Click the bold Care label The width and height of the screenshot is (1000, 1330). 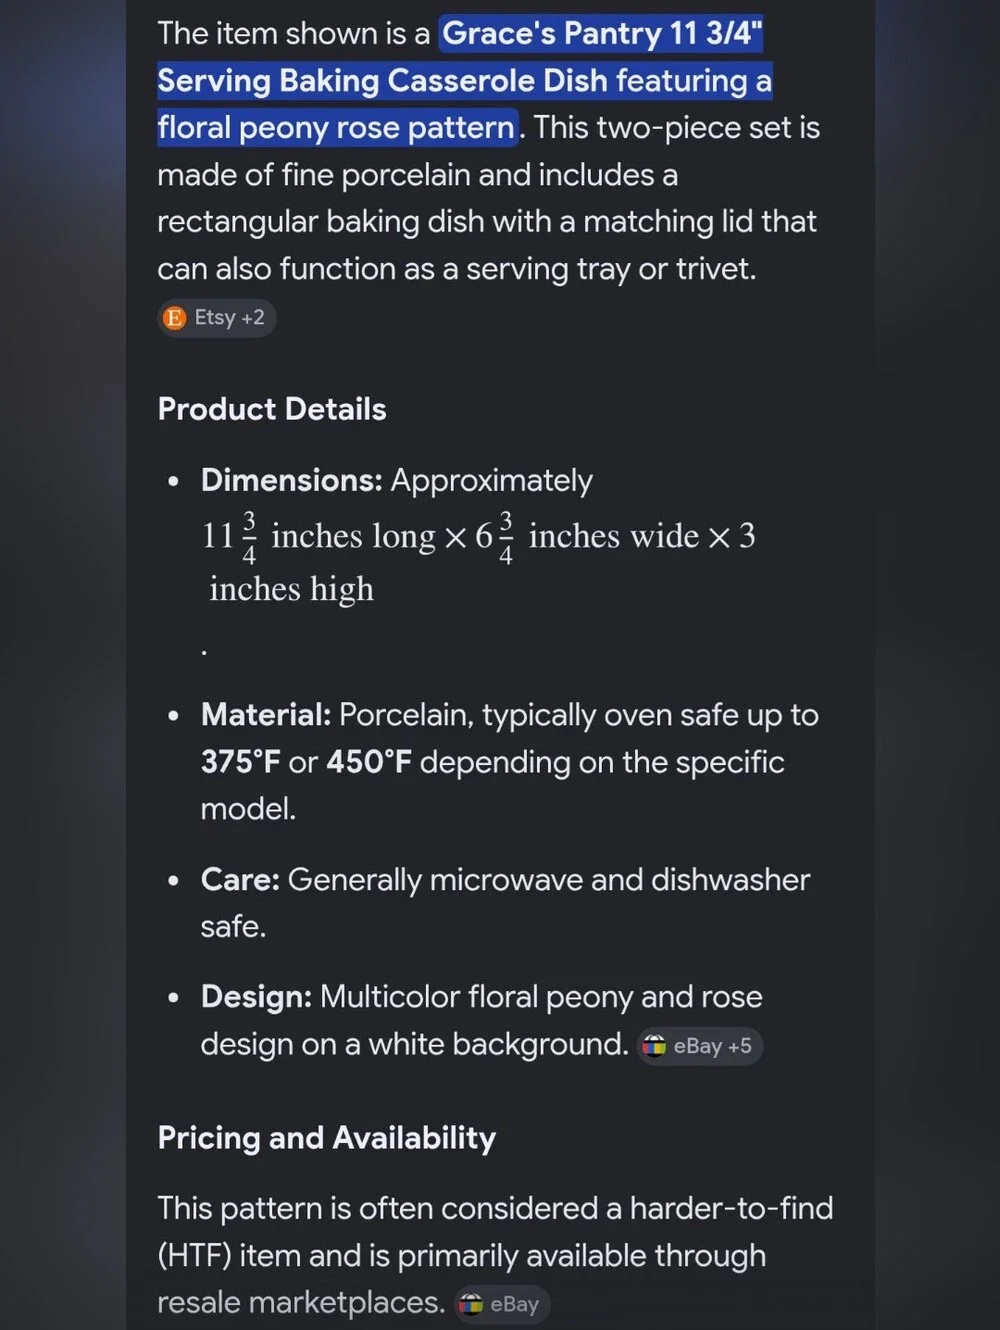[x=240, y=880]
